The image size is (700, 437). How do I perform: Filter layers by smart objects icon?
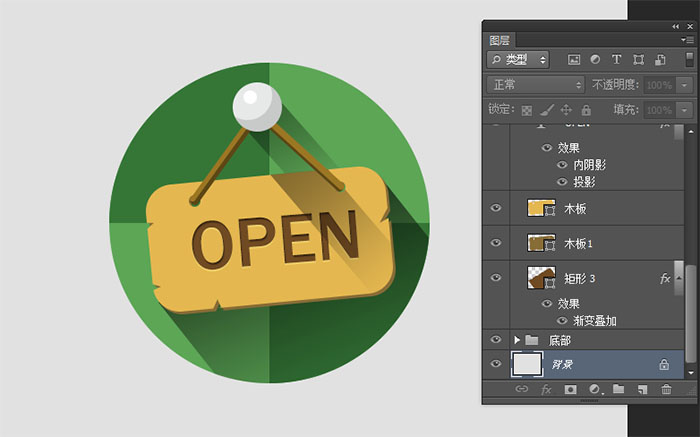pyautogui.click(x=660, y=59)
